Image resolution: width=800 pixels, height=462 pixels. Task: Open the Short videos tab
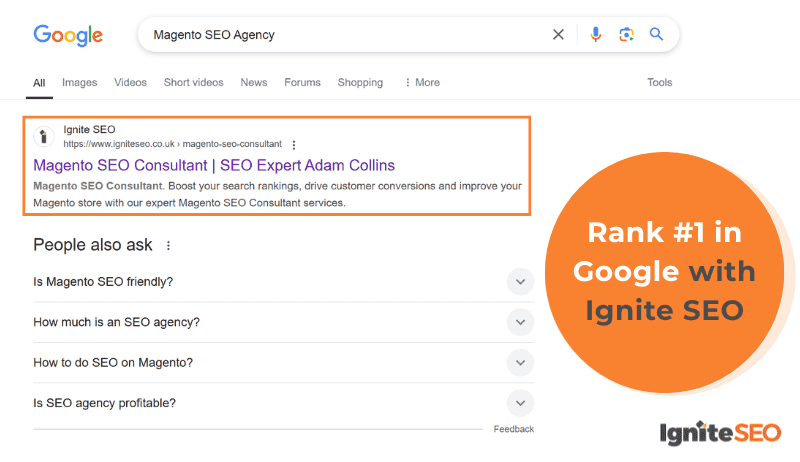tap(193, 83)
